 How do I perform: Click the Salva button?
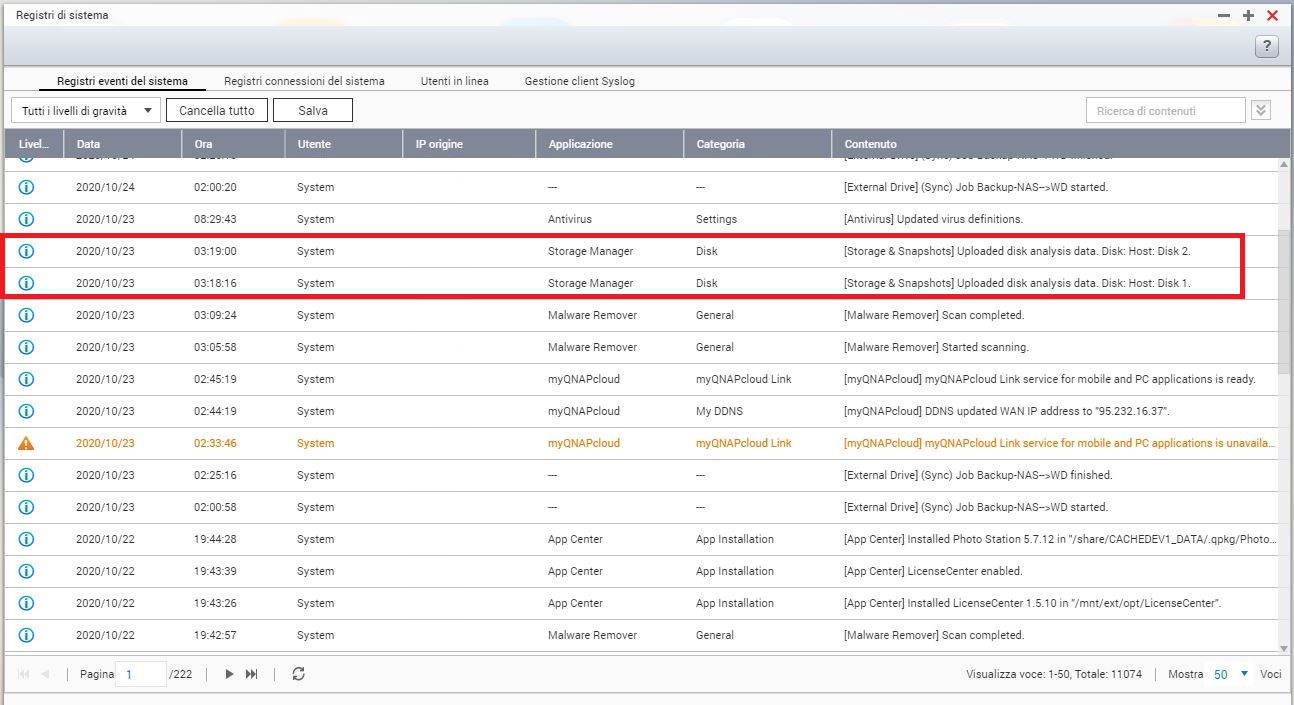(312, 110)
